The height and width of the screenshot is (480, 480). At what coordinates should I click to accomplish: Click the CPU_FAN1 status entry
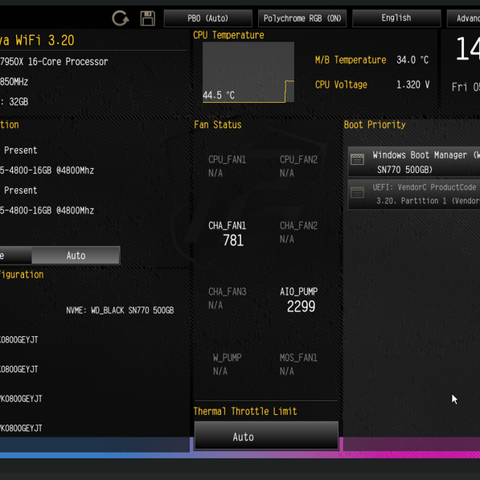227,166
